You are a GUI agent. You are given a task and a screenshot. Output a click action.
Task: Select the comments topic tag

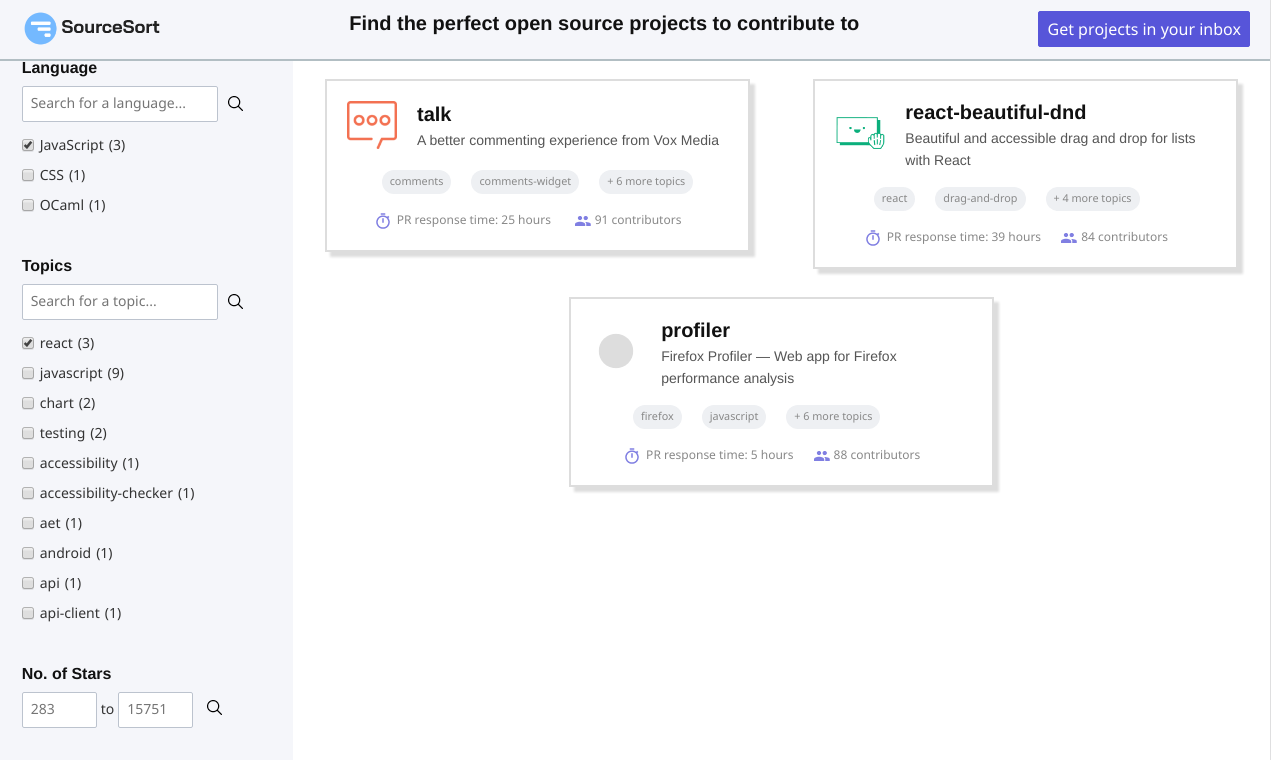pyautogui.click(x=416, y=181)
